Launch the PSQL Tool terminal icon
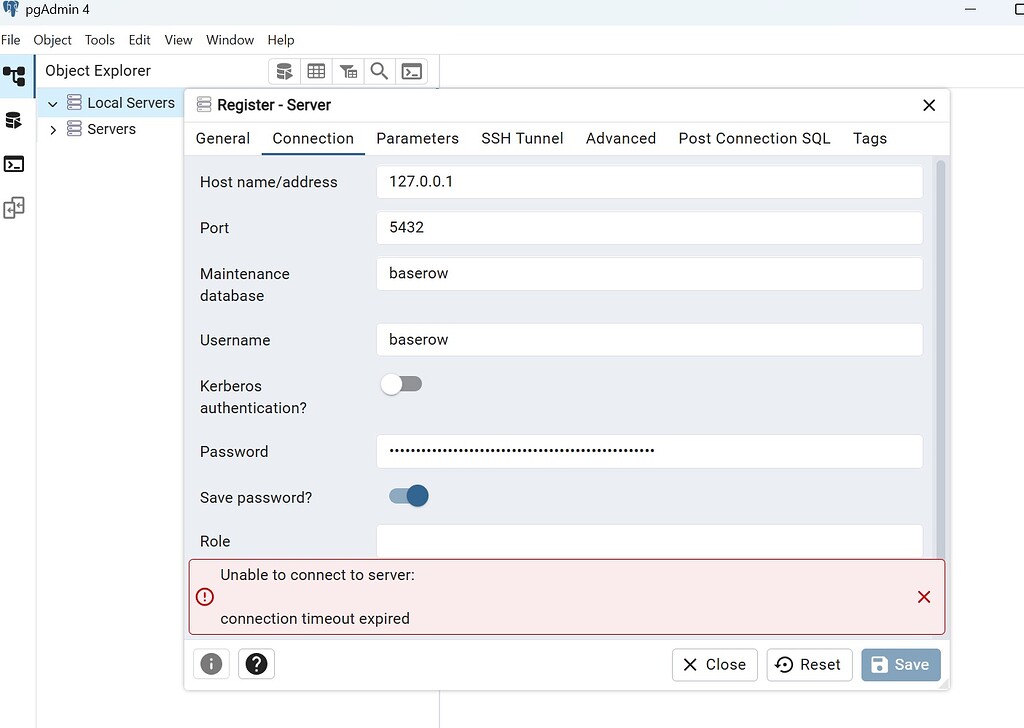The width and height of the screenshot is (1024, 728). coord(412,71)
